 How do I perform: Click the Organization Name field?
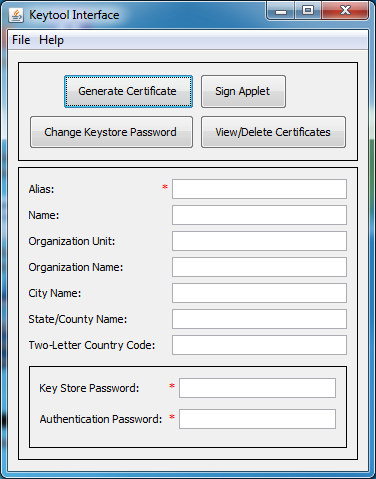tap(259, 267)
